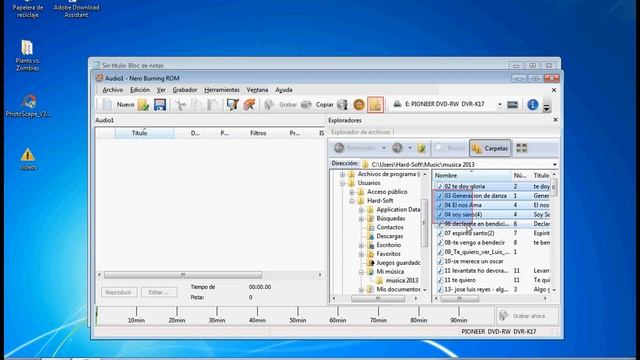Click the Grabar ahora button
640x360 pixels.
[527, 316]
